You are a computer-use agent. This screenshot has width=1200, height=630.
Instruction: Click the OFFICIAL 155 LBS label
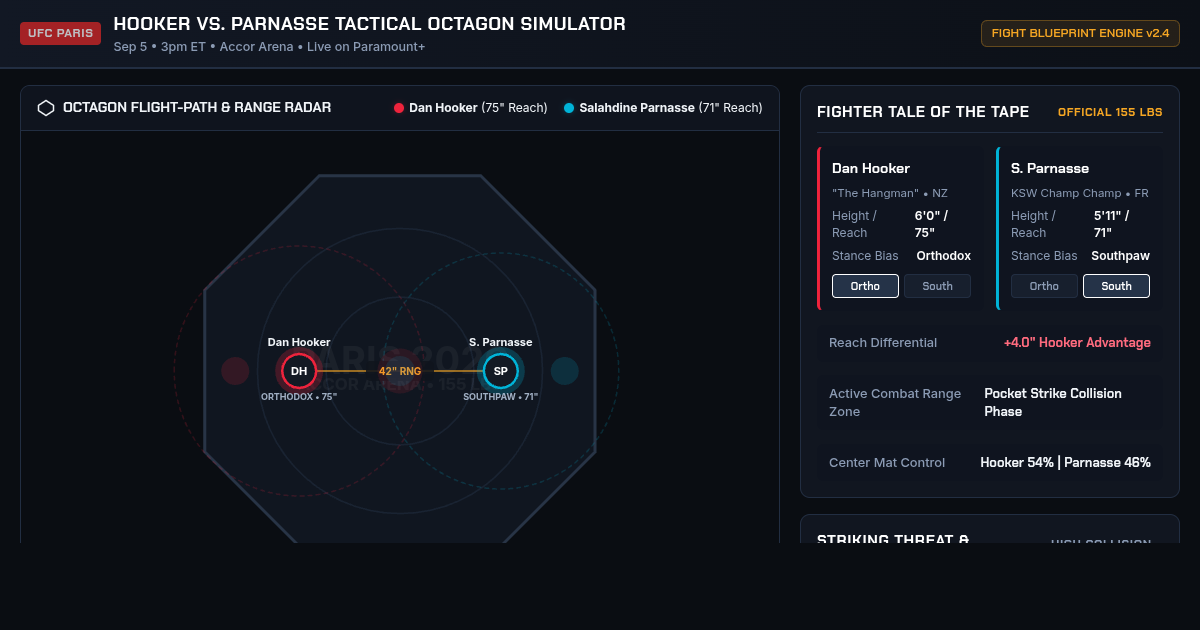1110,112
